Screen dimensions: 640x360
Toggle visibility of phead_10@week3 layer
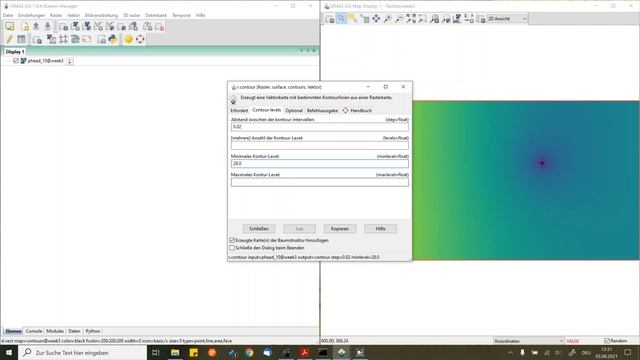[x=16, y=61]
